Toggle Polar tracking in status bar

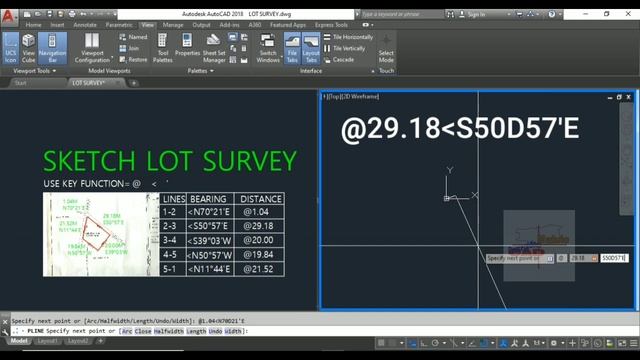click(435, 343)
